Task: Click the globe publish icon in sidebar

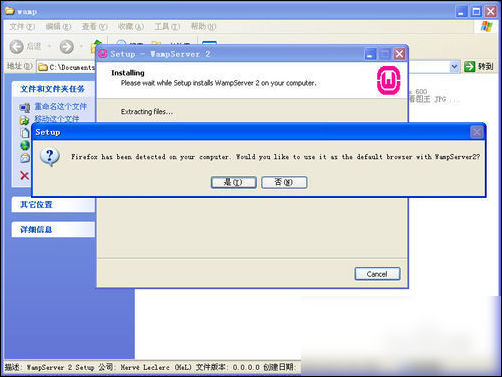Action: tap(25, 146)
